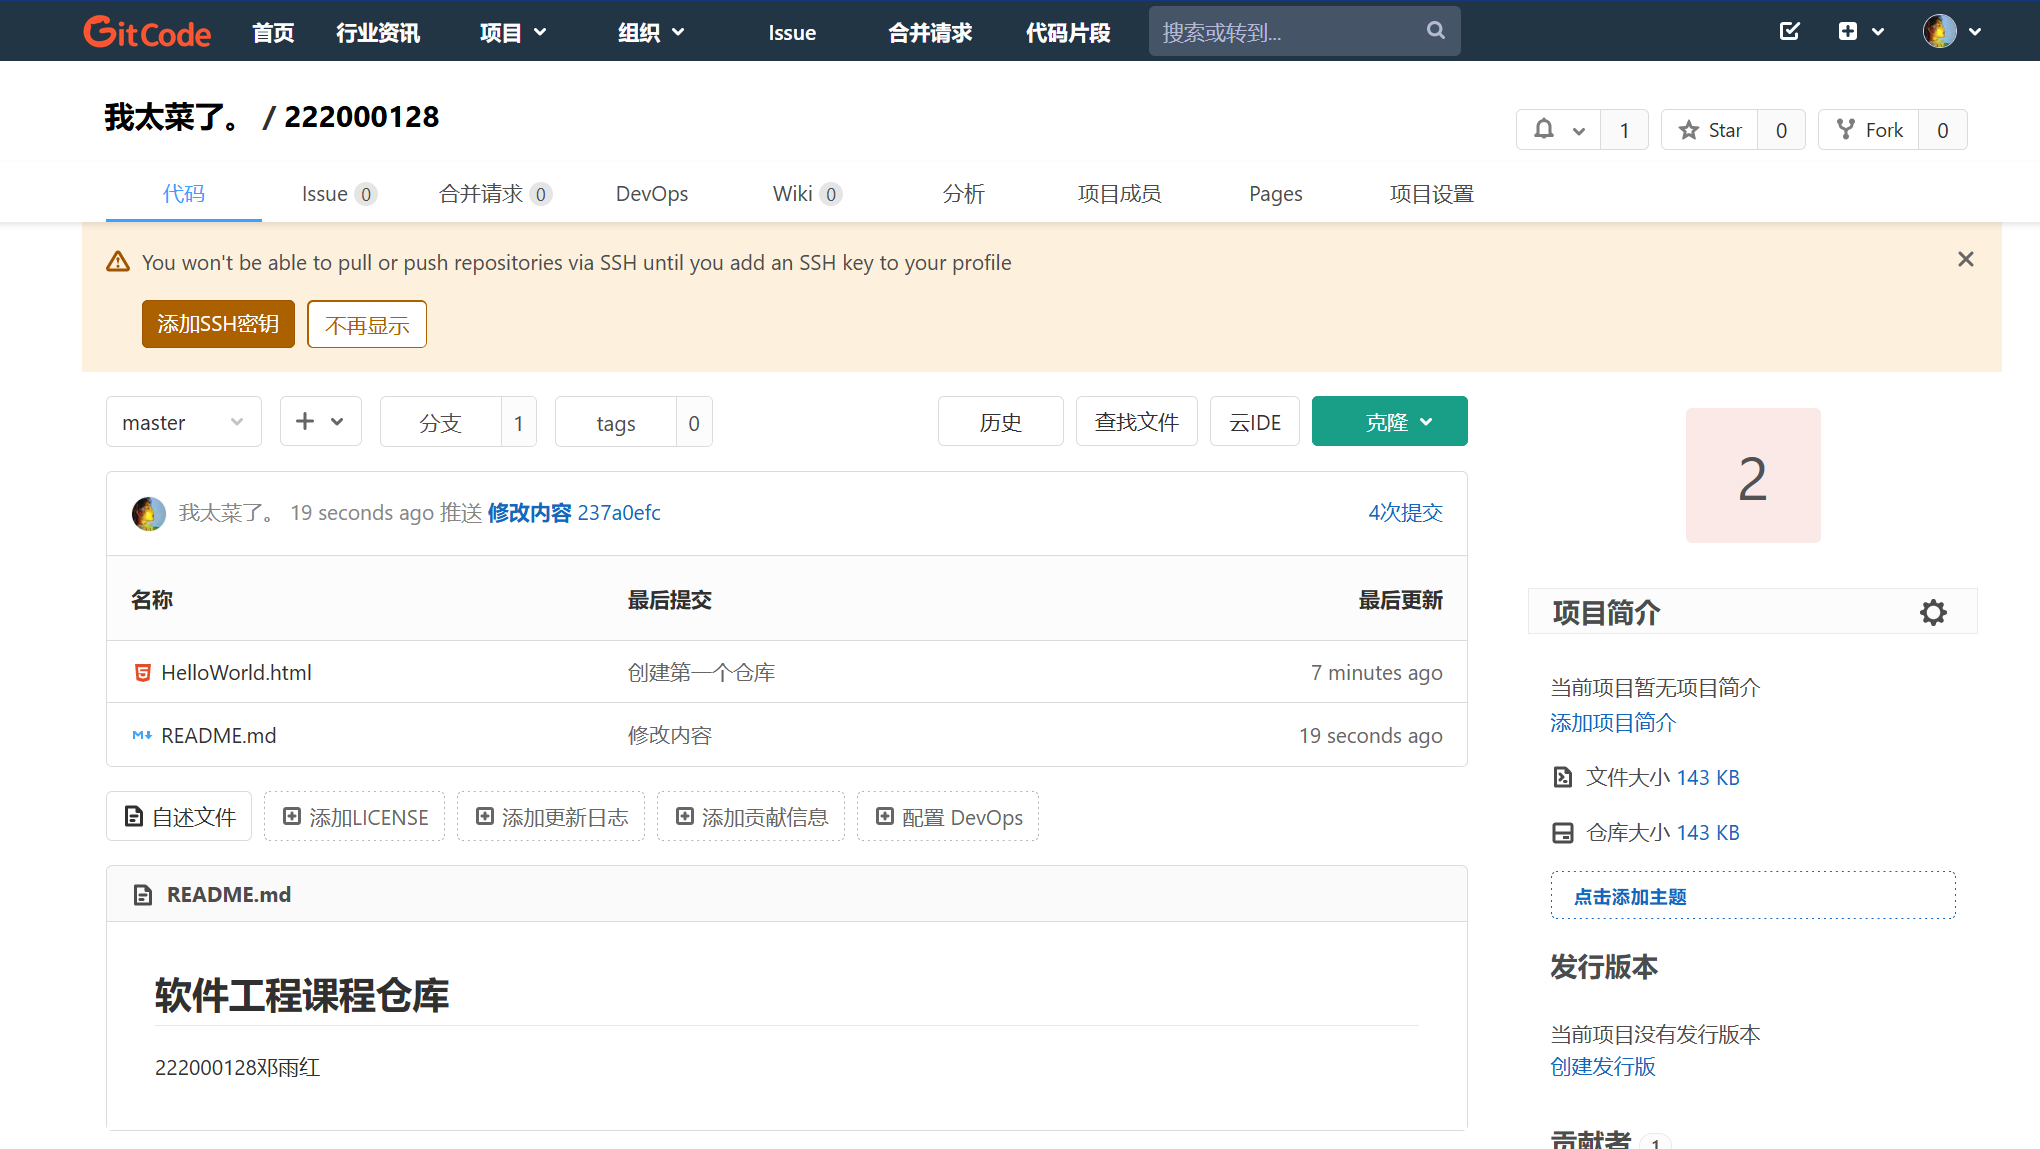The width and height of the screenshot is (2040, 1149).
Task: Click the GitCode logo
Action: coord(147,32)
